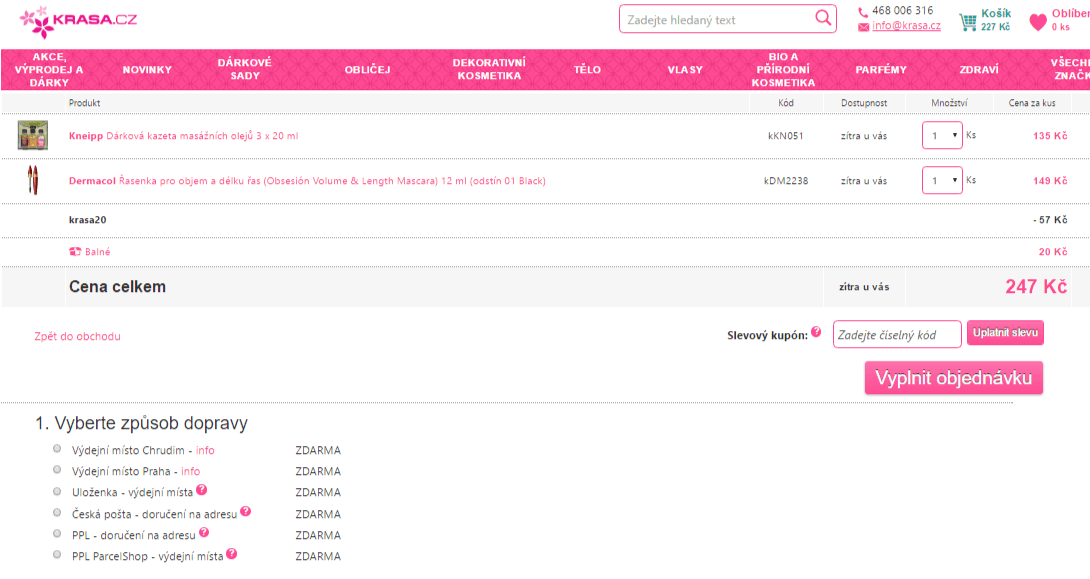Click krasa20 coupon row text

[88, 220]
